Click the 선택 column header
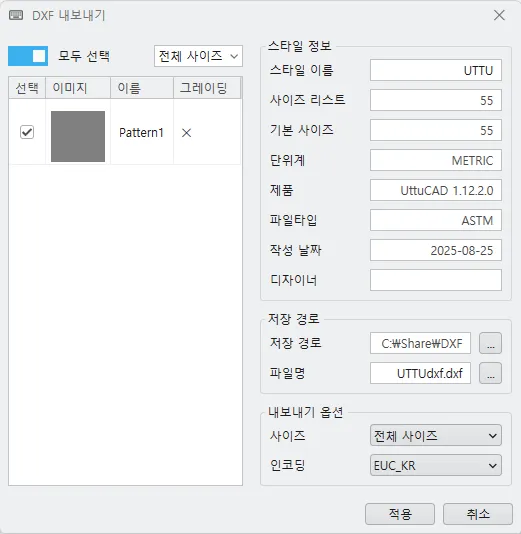Screen dimensions: 521x534 pyautogui.click(x=27, y=88)
